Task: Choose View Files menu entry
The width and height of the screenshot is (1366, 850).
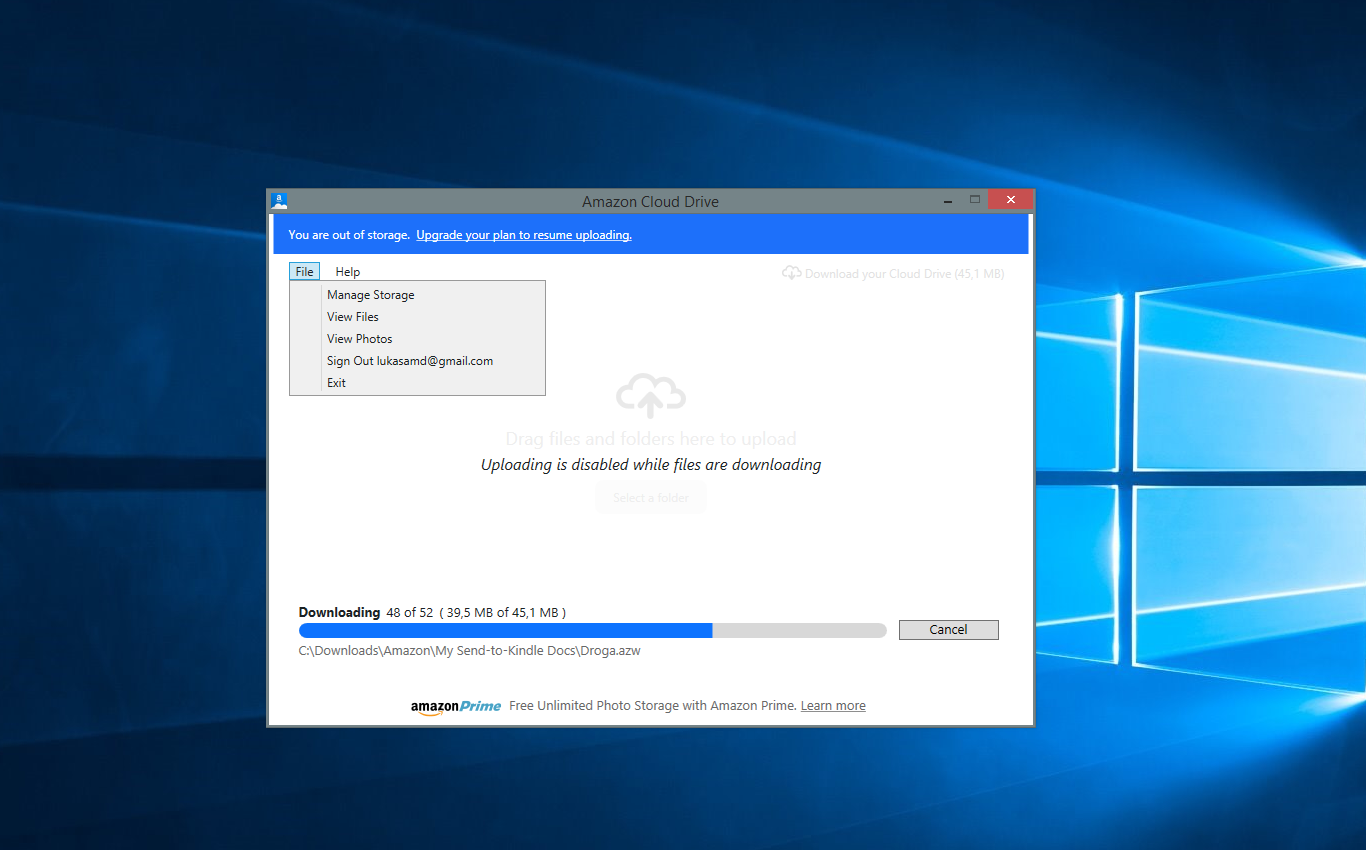Action: pos(417,317)
